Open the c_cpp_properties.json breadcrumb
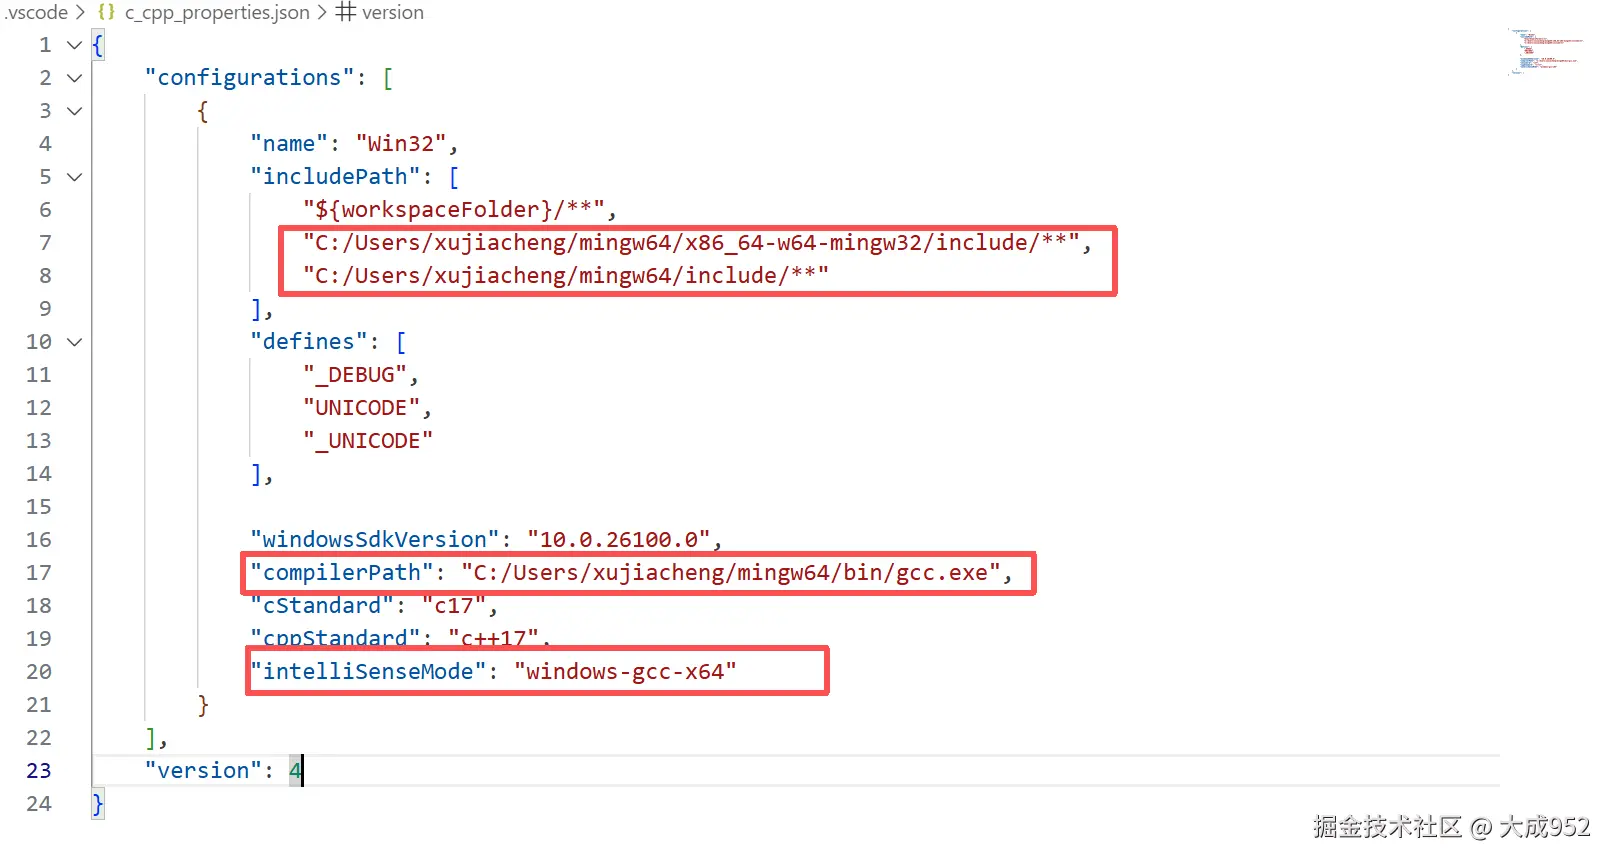1614x864 pixels. pos(217,13)
